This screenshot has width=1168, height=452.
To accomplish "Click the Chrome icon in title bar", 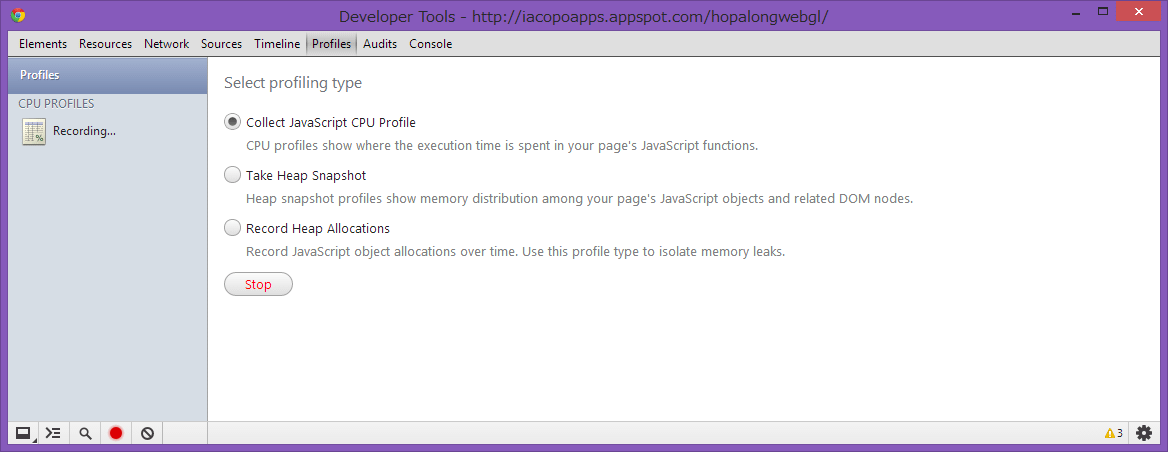I will 18,15.
